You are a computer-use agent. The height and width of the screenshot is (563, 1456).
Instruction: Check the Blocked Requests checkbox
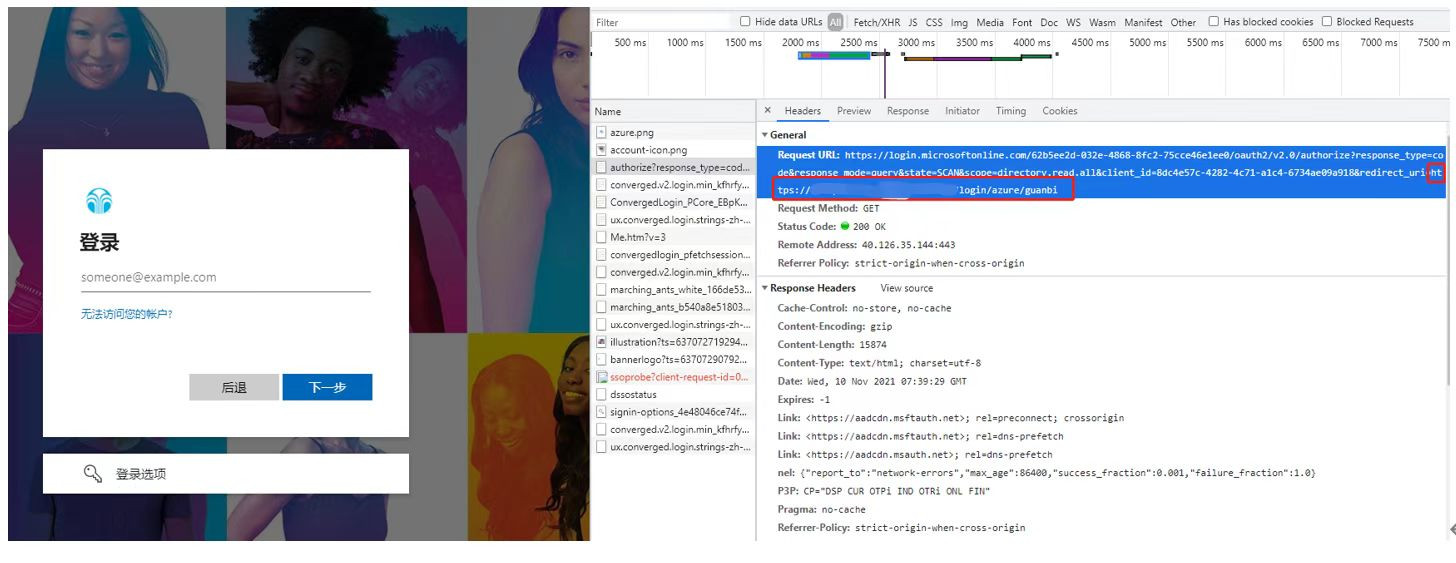click(1327, 21)
